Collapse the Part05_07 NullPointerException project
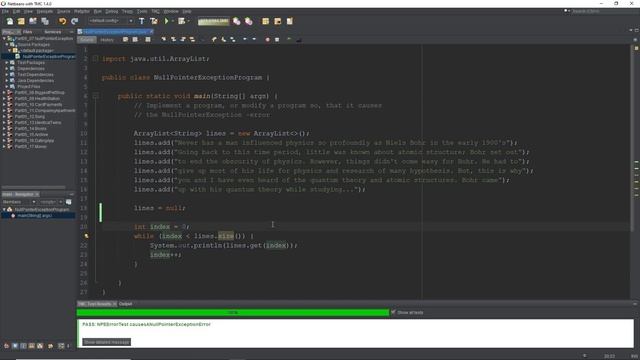640x360 pixels. [x=4, y=39]
